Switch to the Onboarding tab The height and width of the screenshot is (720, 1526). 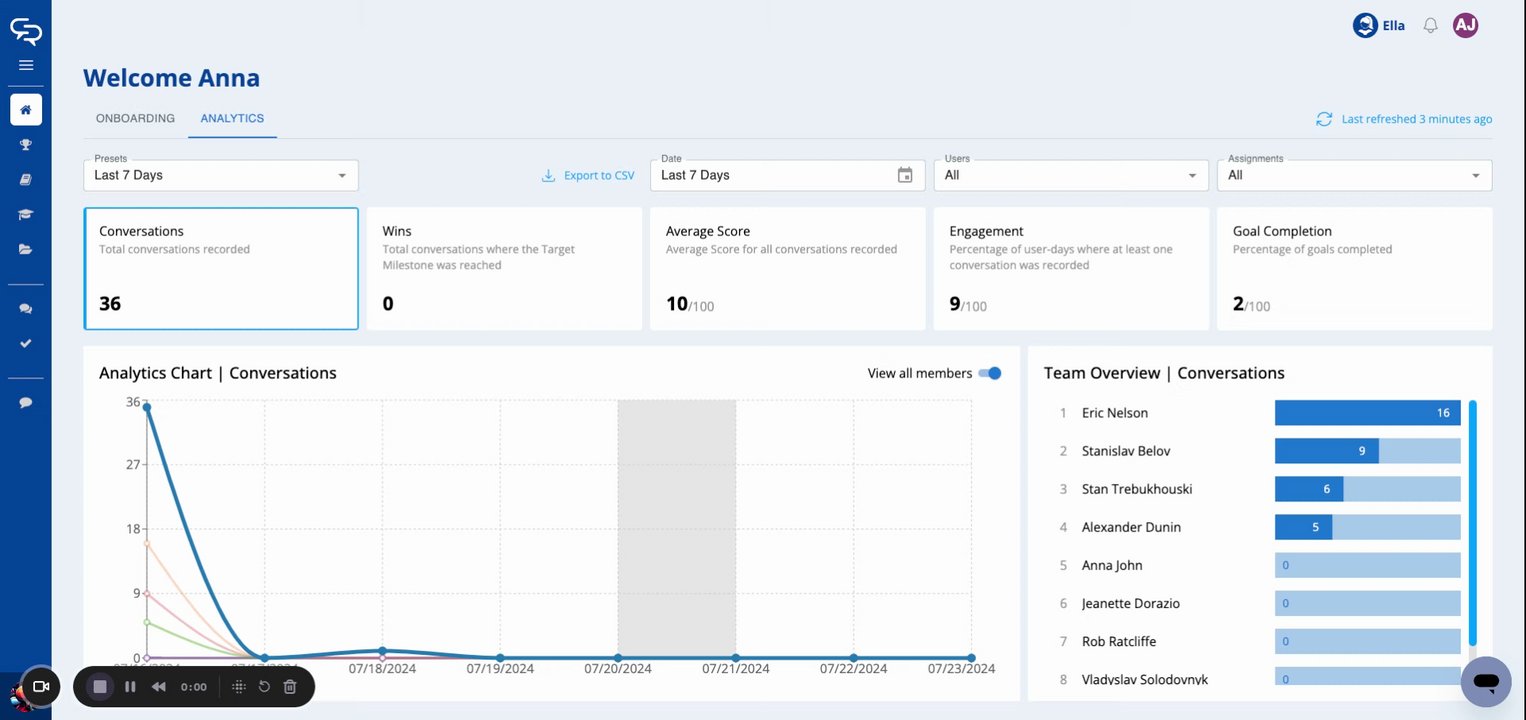pyautogui.click(x=135, y=118)
